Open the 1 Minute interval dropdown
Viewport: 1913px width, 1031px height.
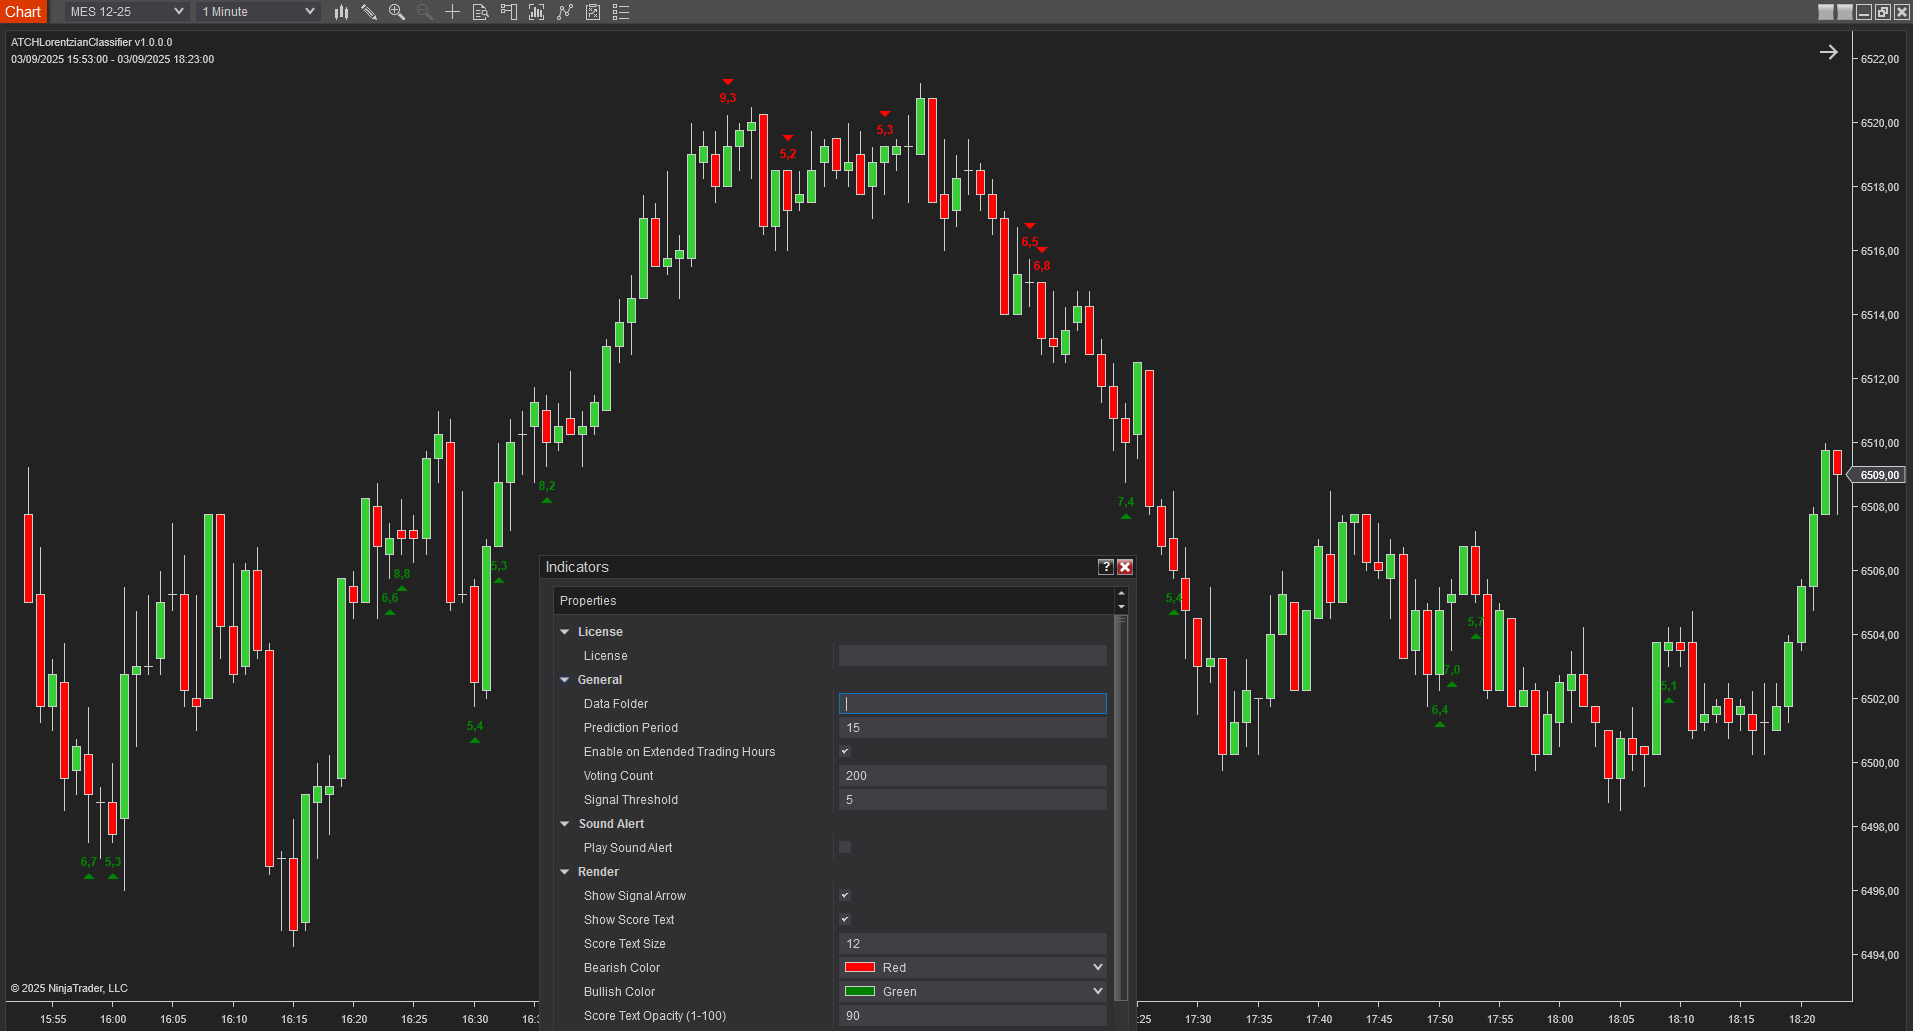tap(258, 12)
